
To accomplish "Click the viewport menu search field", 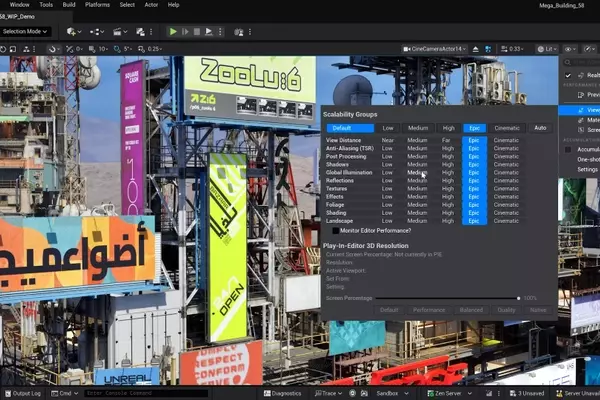I will click(x=582, y=62).
